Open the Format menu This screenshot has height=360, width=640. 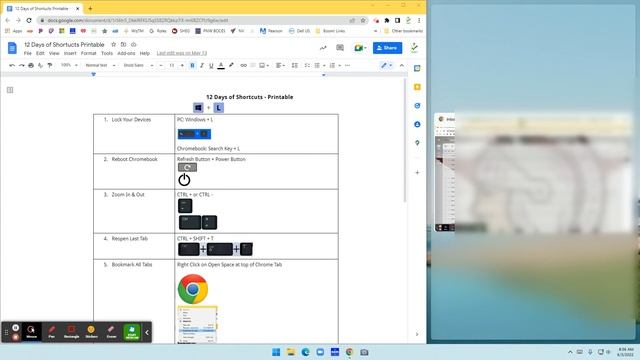click(x=88, y=53)
